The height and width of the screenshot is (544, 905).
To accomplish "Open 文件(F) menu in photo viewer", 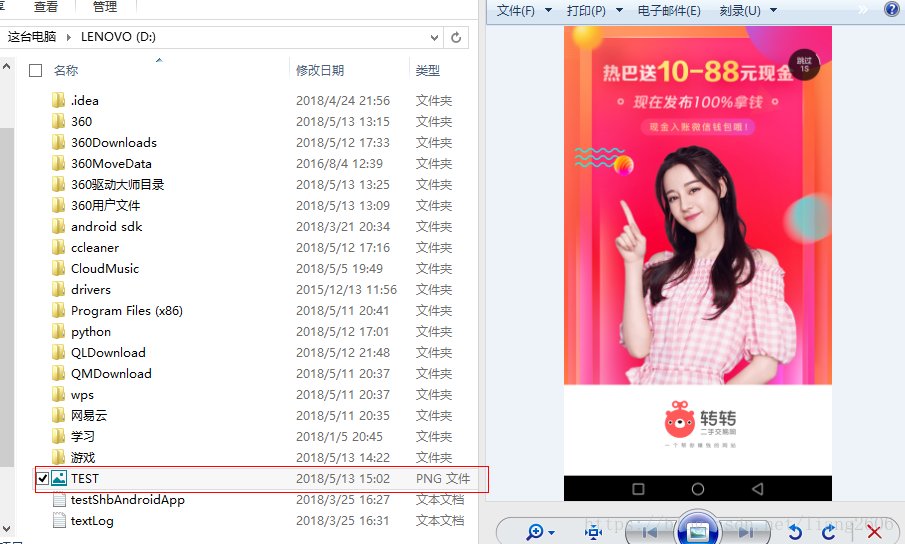I will (516, 10).
